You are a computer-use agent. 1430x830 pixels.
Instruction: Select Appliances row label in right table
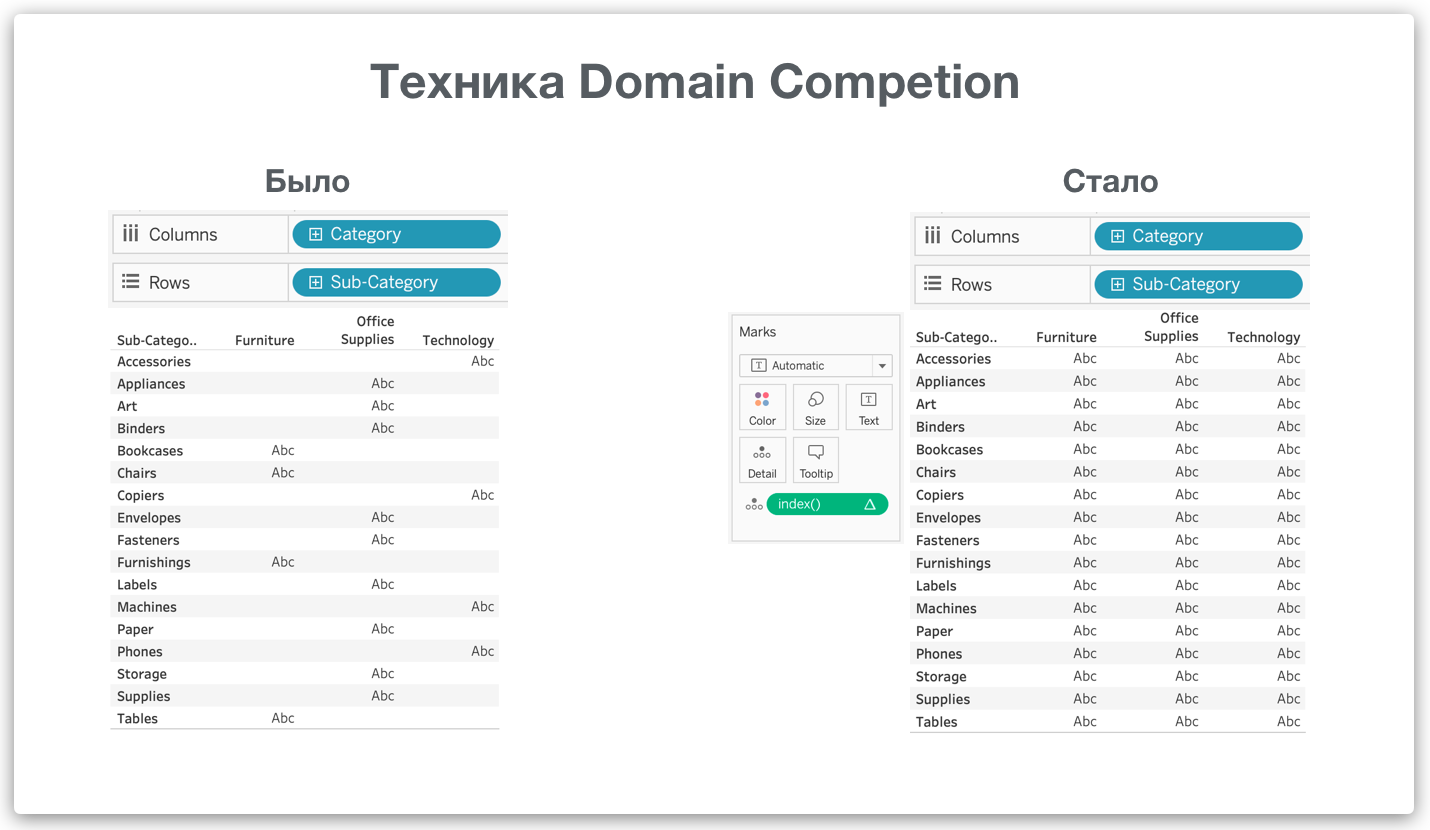pyautogui.click(x=951, y=381)
